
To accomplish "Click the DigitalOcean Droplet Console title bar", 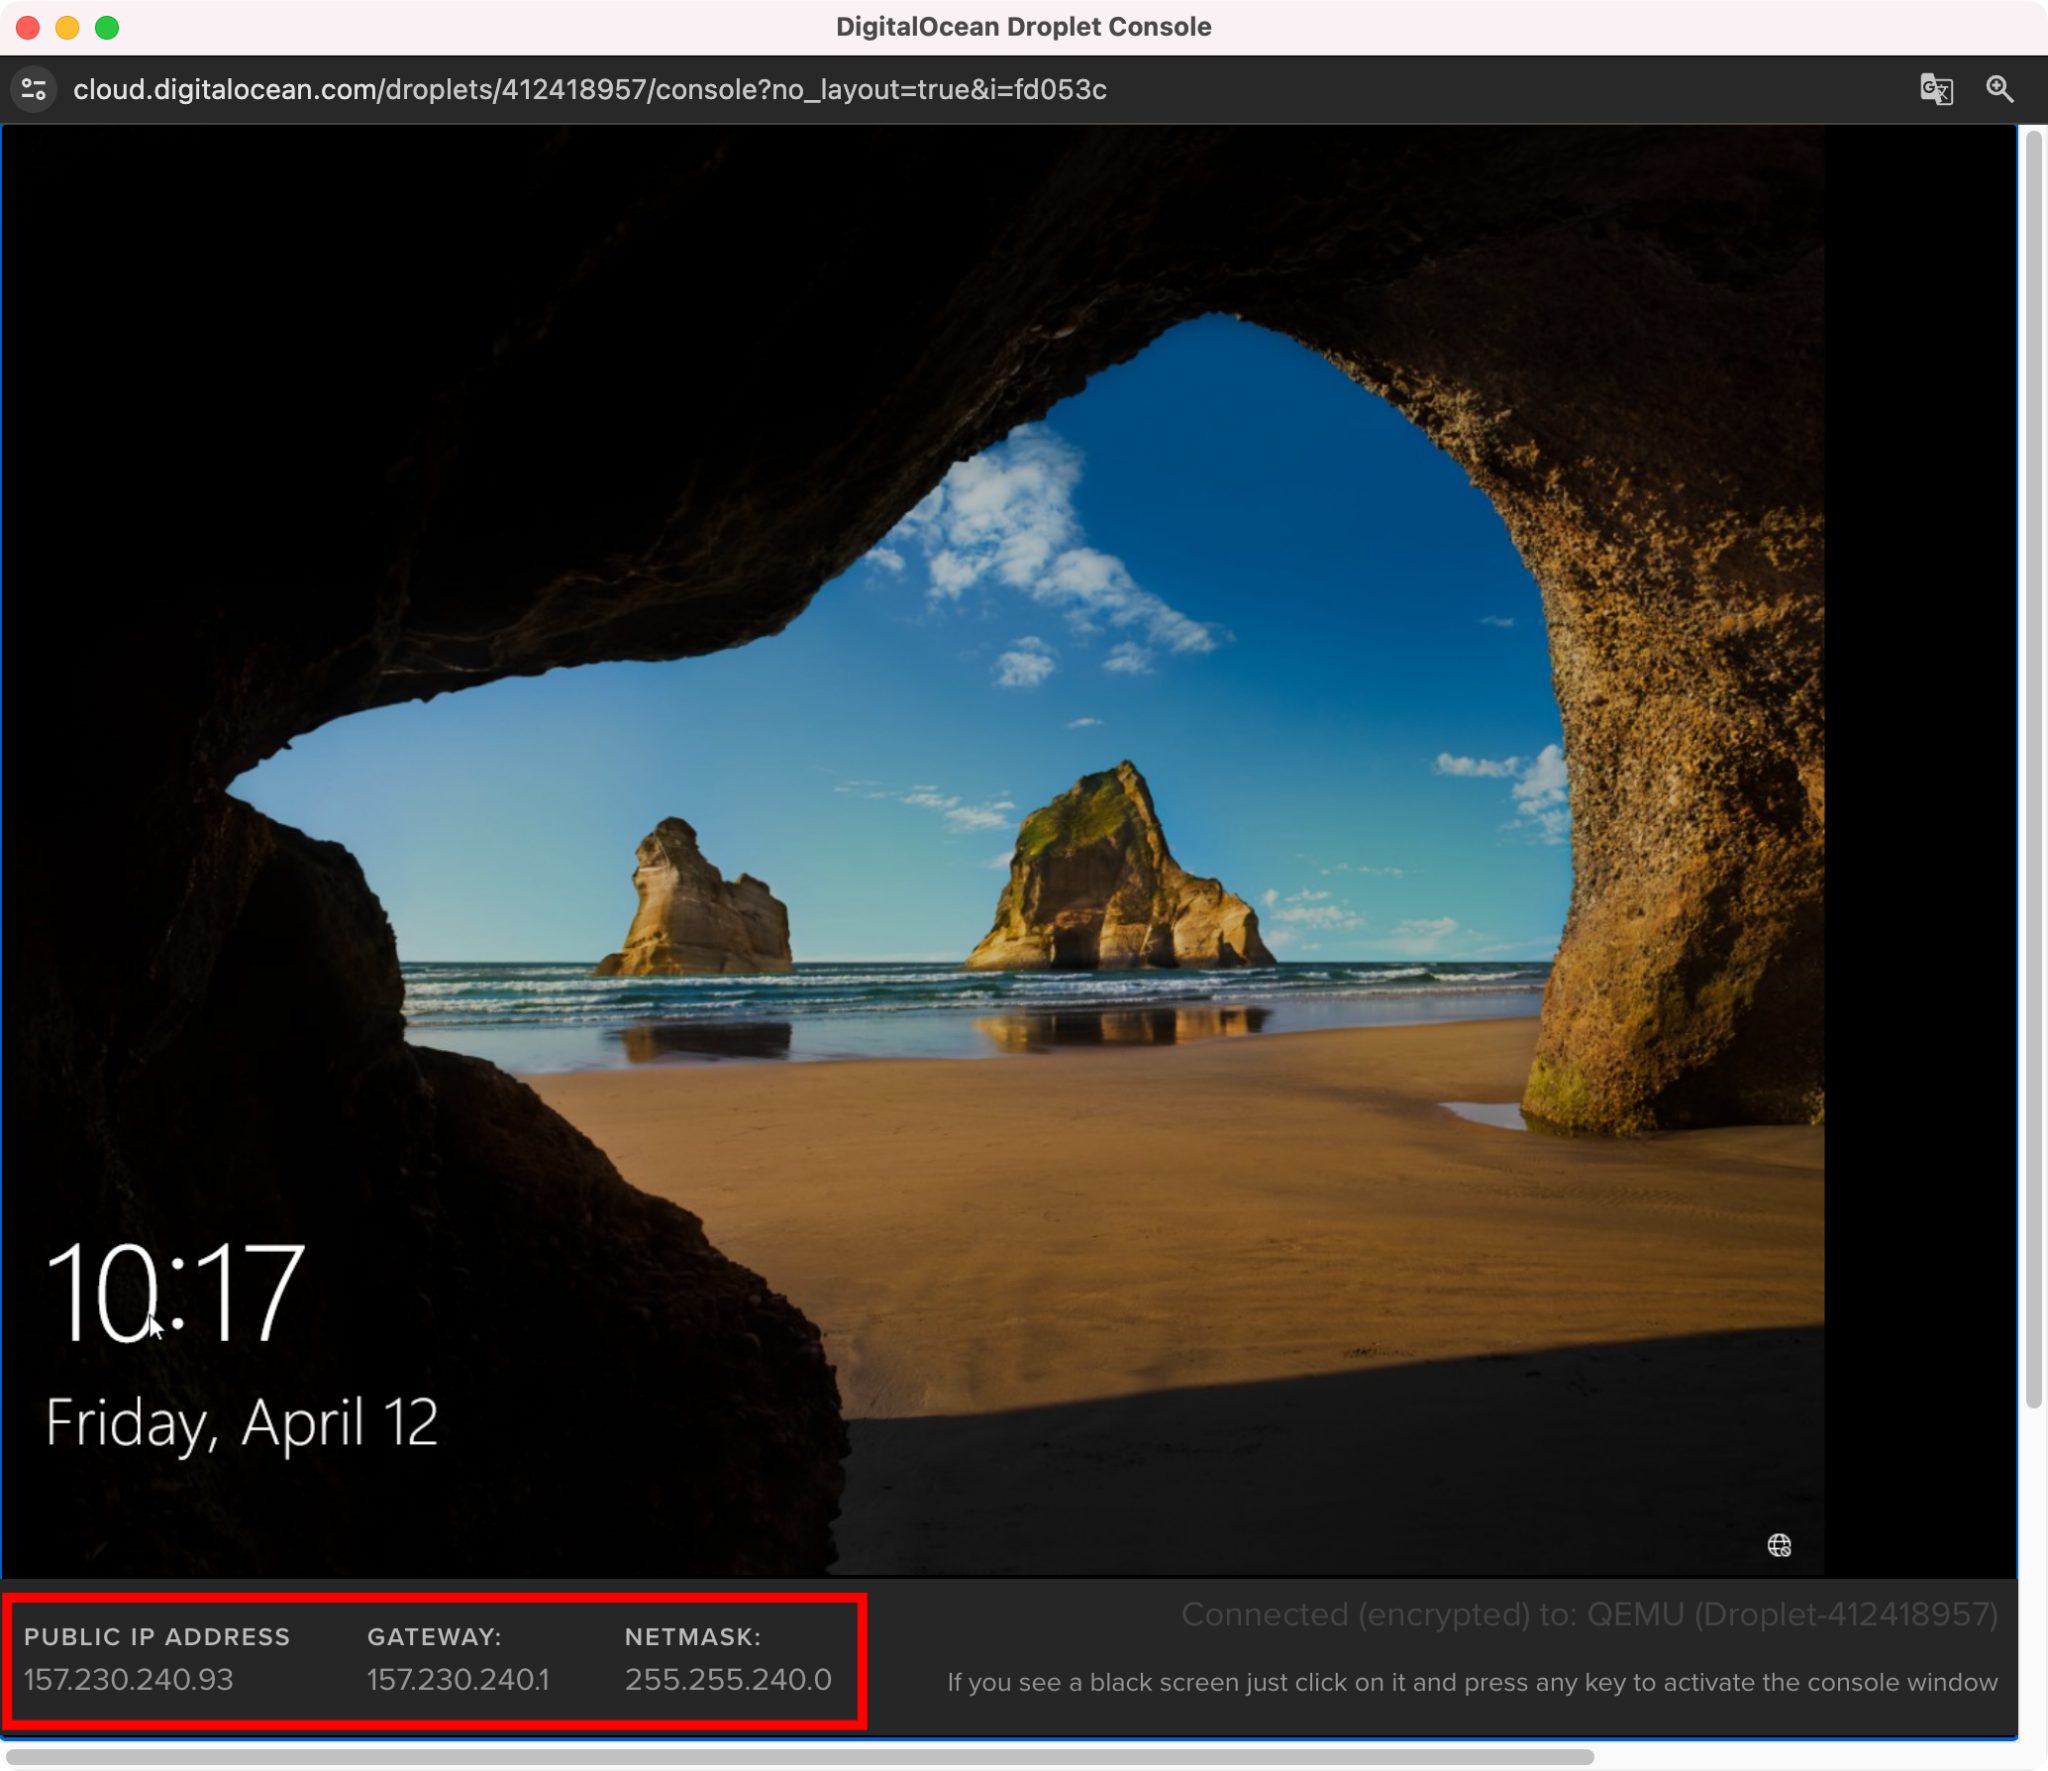I will coord(1023,27).
